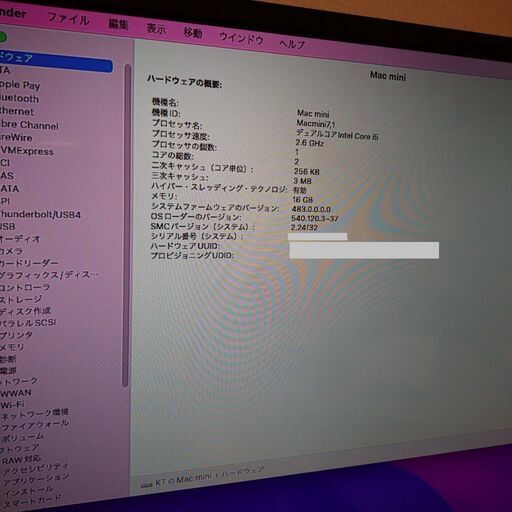Open the 移動 menu

click(x=193, y=33)
